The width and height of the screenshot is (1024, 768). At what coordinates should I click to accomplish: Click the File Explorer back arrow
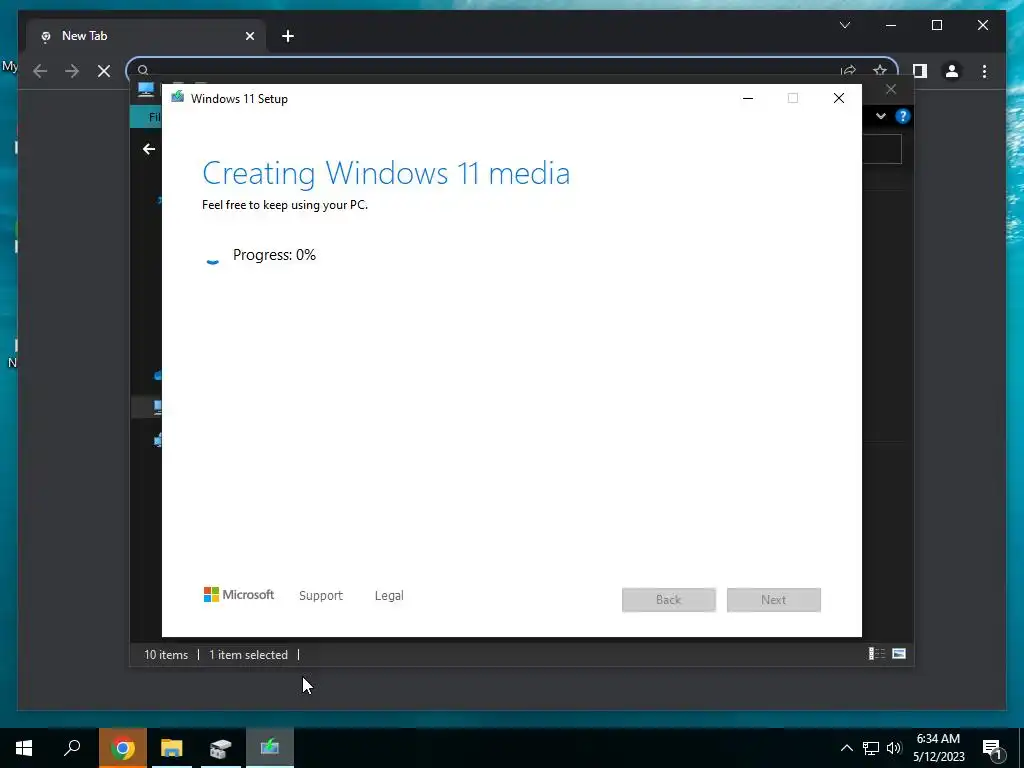coord(149,149)
